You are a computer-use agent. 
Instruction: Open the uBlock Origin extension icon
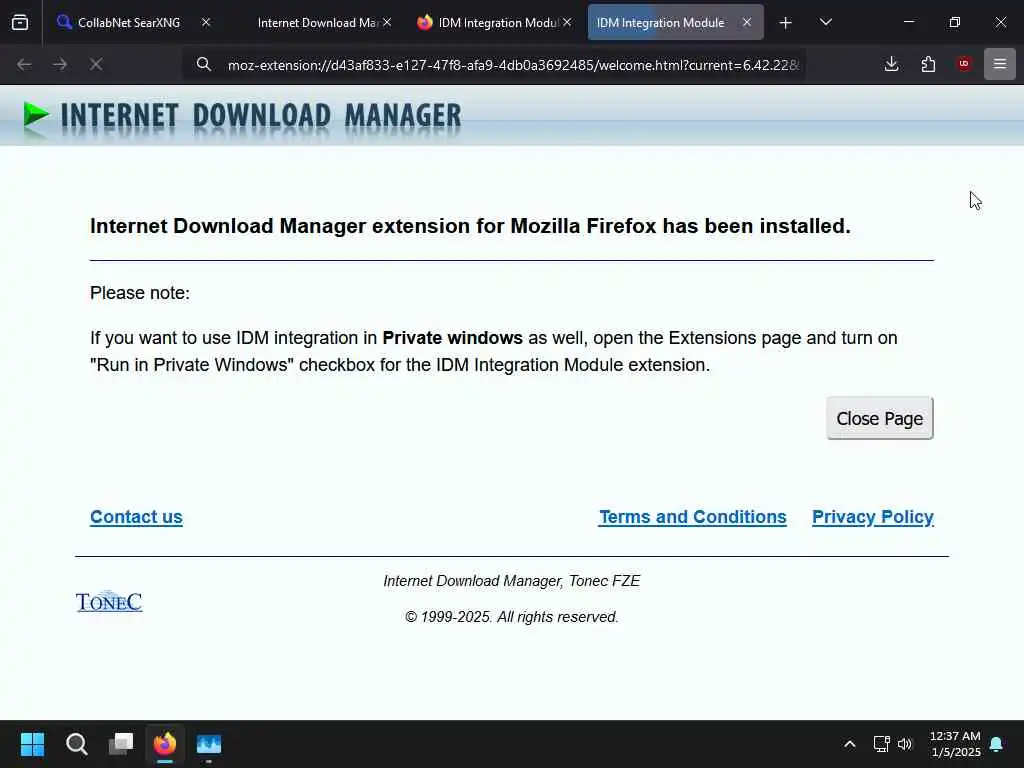pos(964,64)
